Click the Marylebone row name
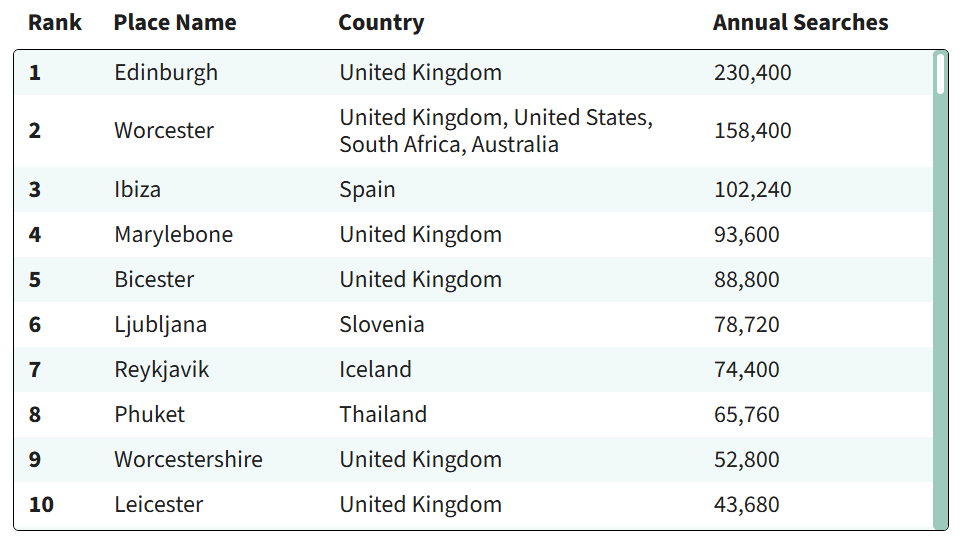 (x=173, y=235)
